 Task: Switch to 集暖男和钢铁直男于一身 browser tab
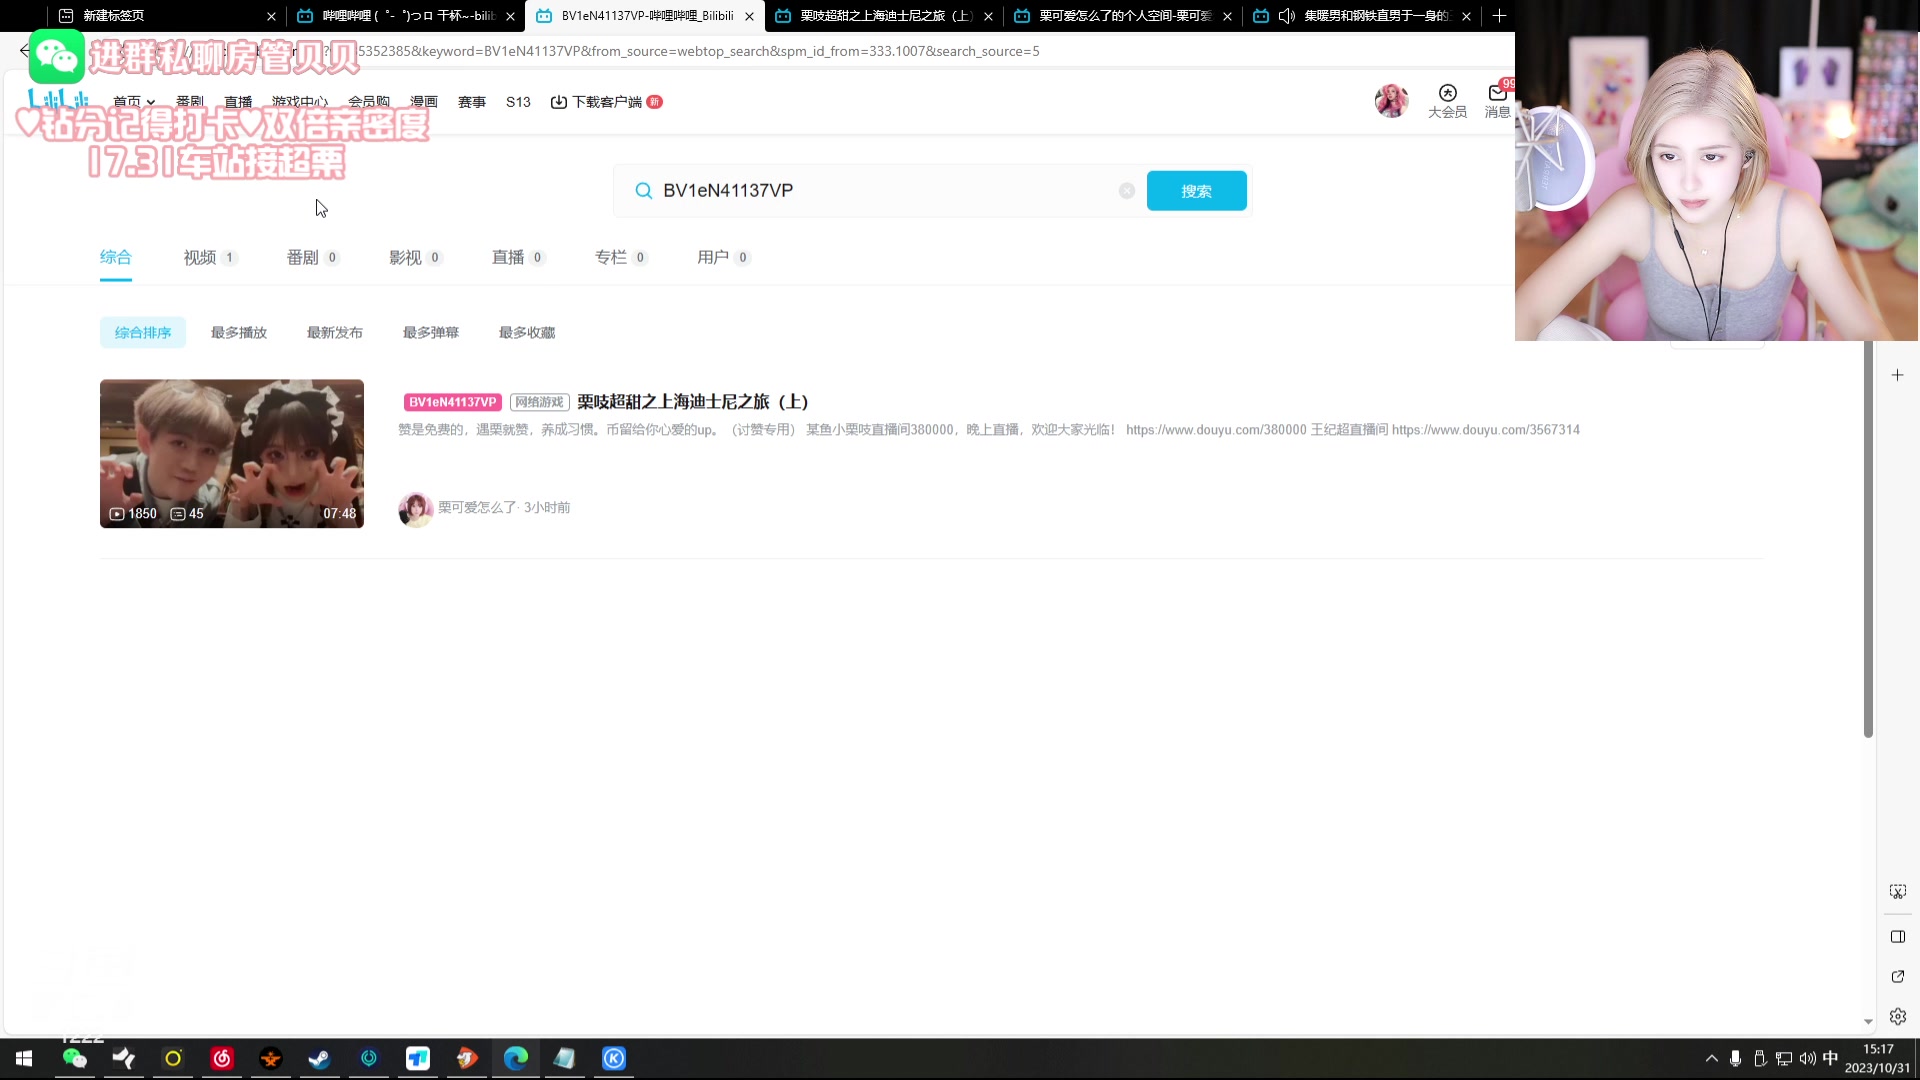[1361, 16]
